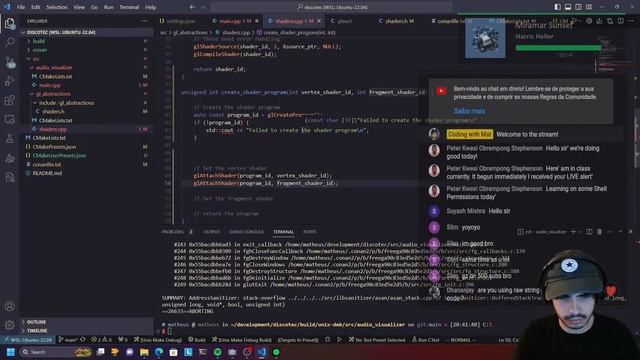Image resolution: width=640 pixels, height=360 pixels.
Task: Open the Manage gear menu
Action: coord(9,325)
